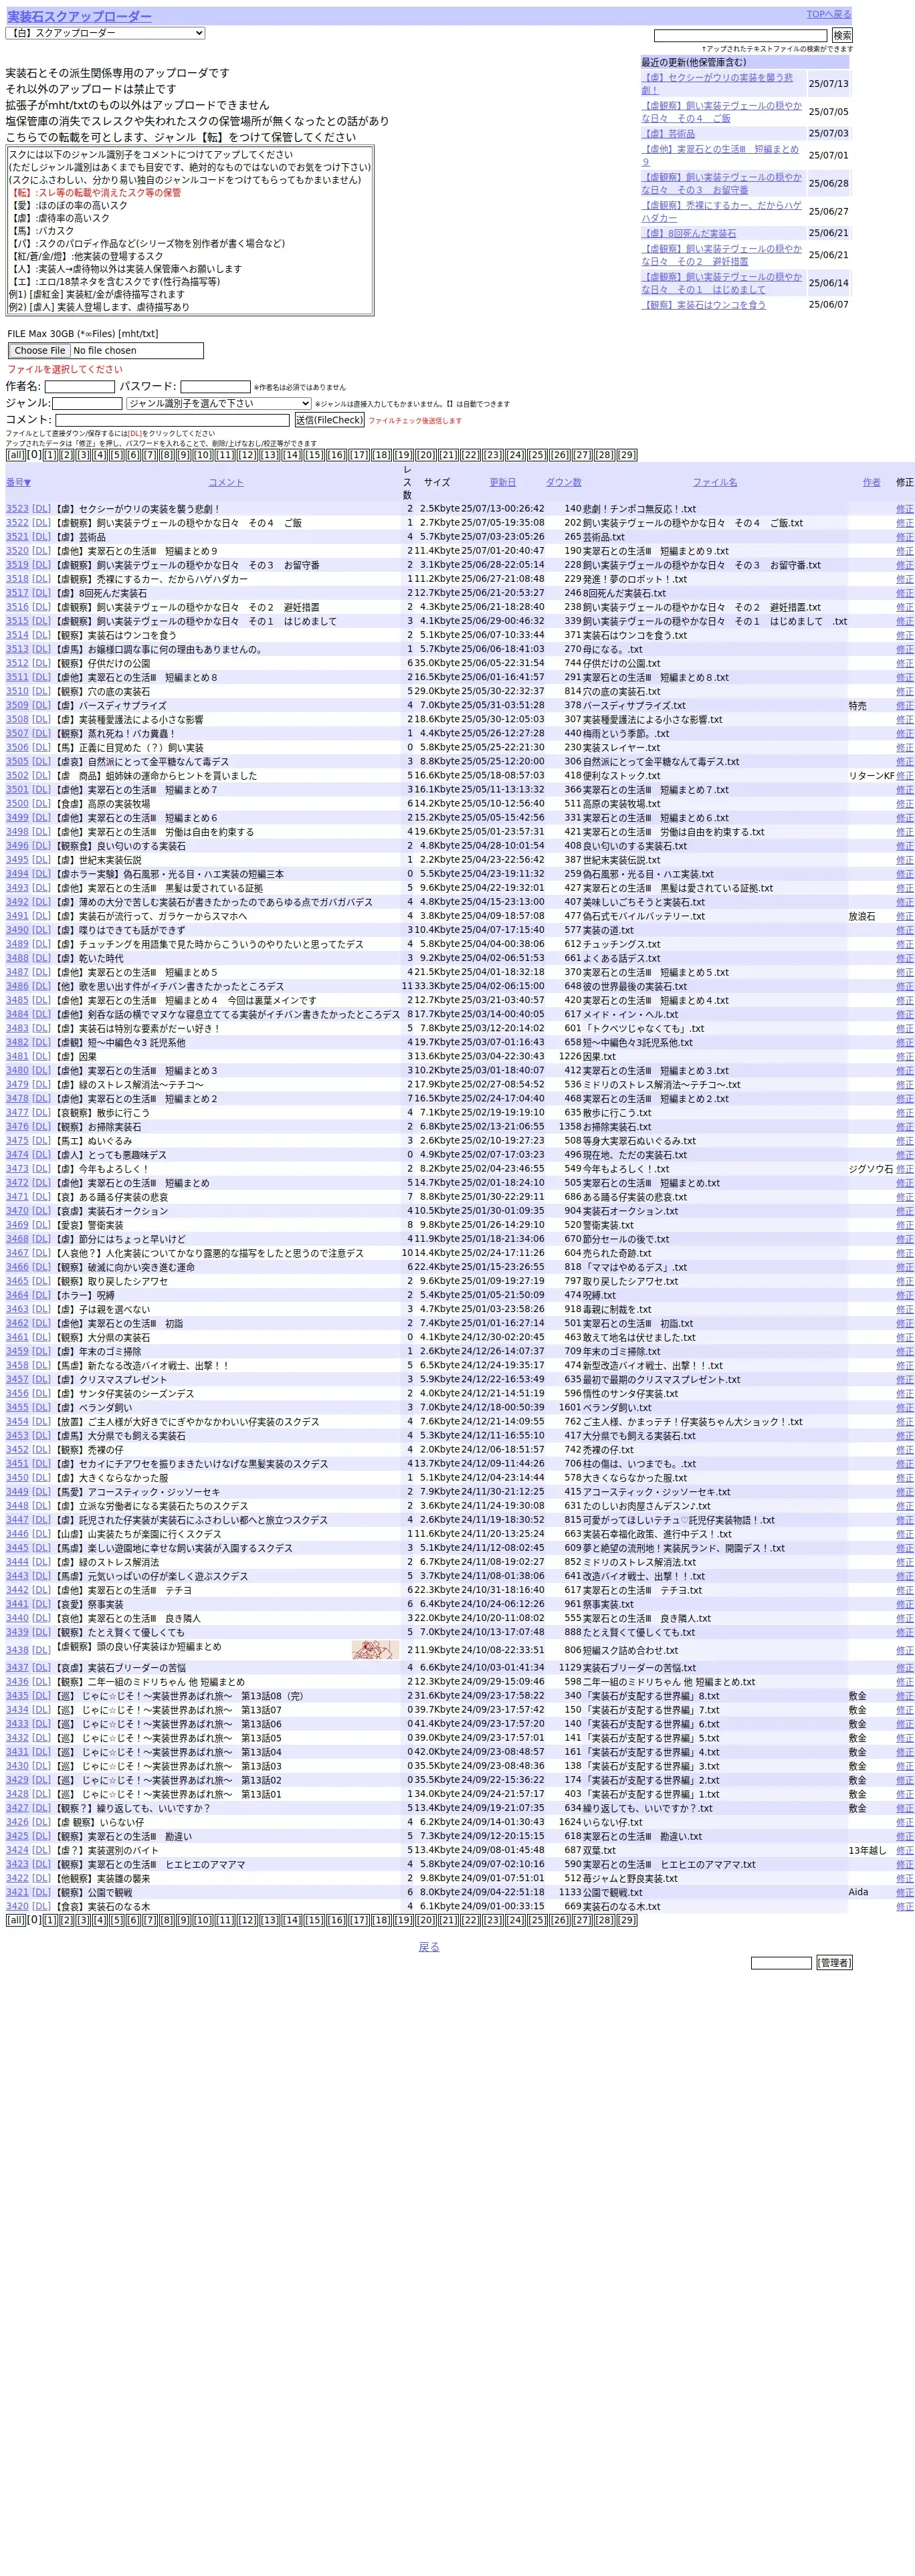Select the [all] link in top pagination
Viewport: 915px width, 2576px height.
(15, 455)
